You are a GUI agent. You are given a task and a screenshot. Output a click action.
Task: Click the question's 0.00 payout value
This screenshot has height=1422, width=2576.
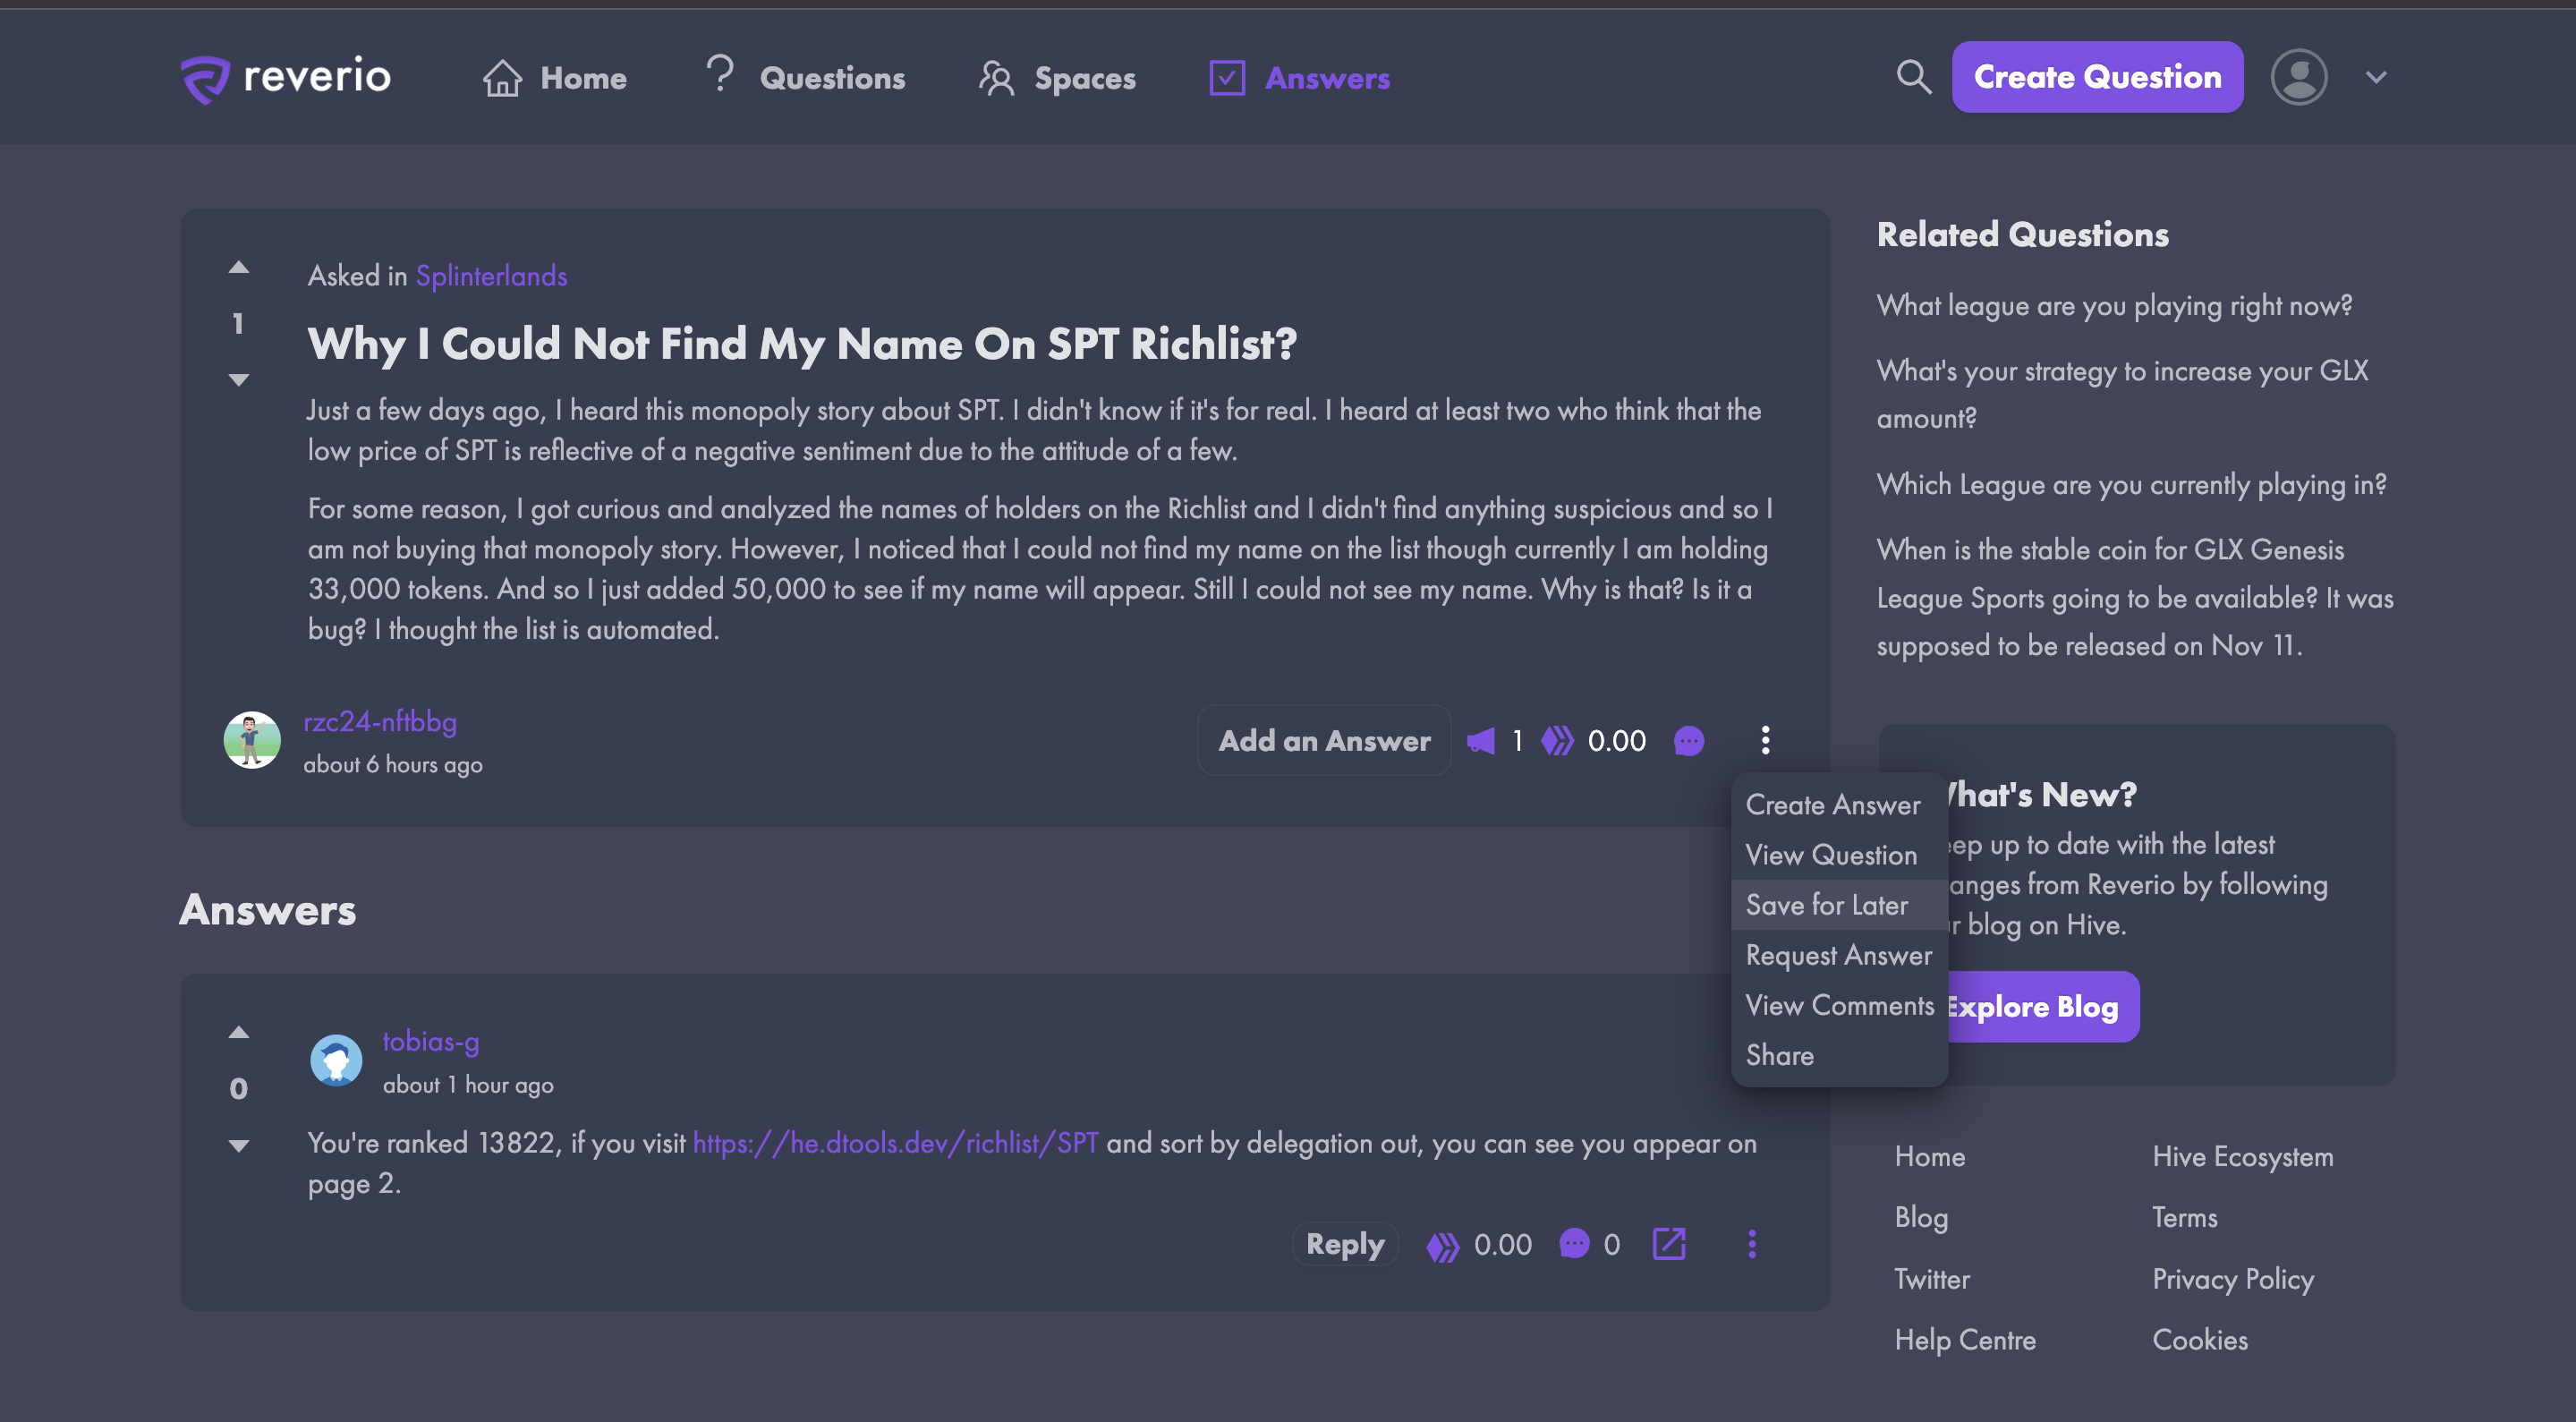click(1616, 741)
